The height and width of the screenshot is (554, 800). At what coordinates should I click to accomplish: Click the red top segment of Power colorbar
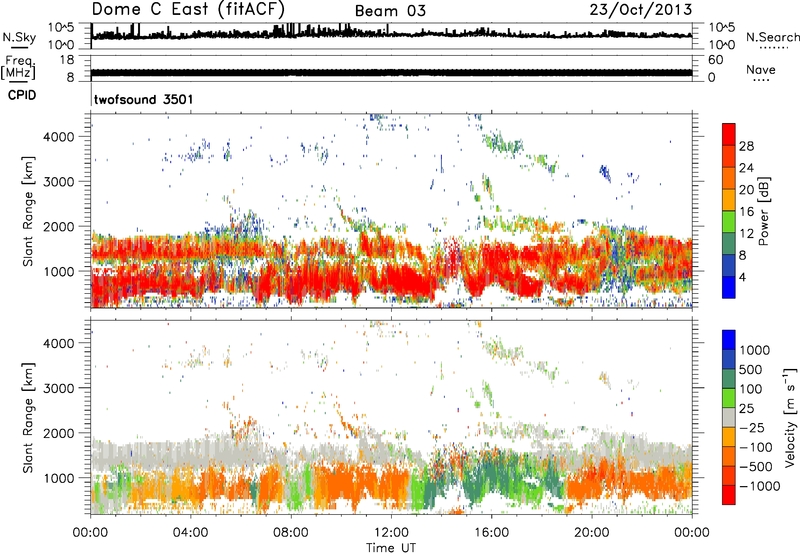pos(729,134)
